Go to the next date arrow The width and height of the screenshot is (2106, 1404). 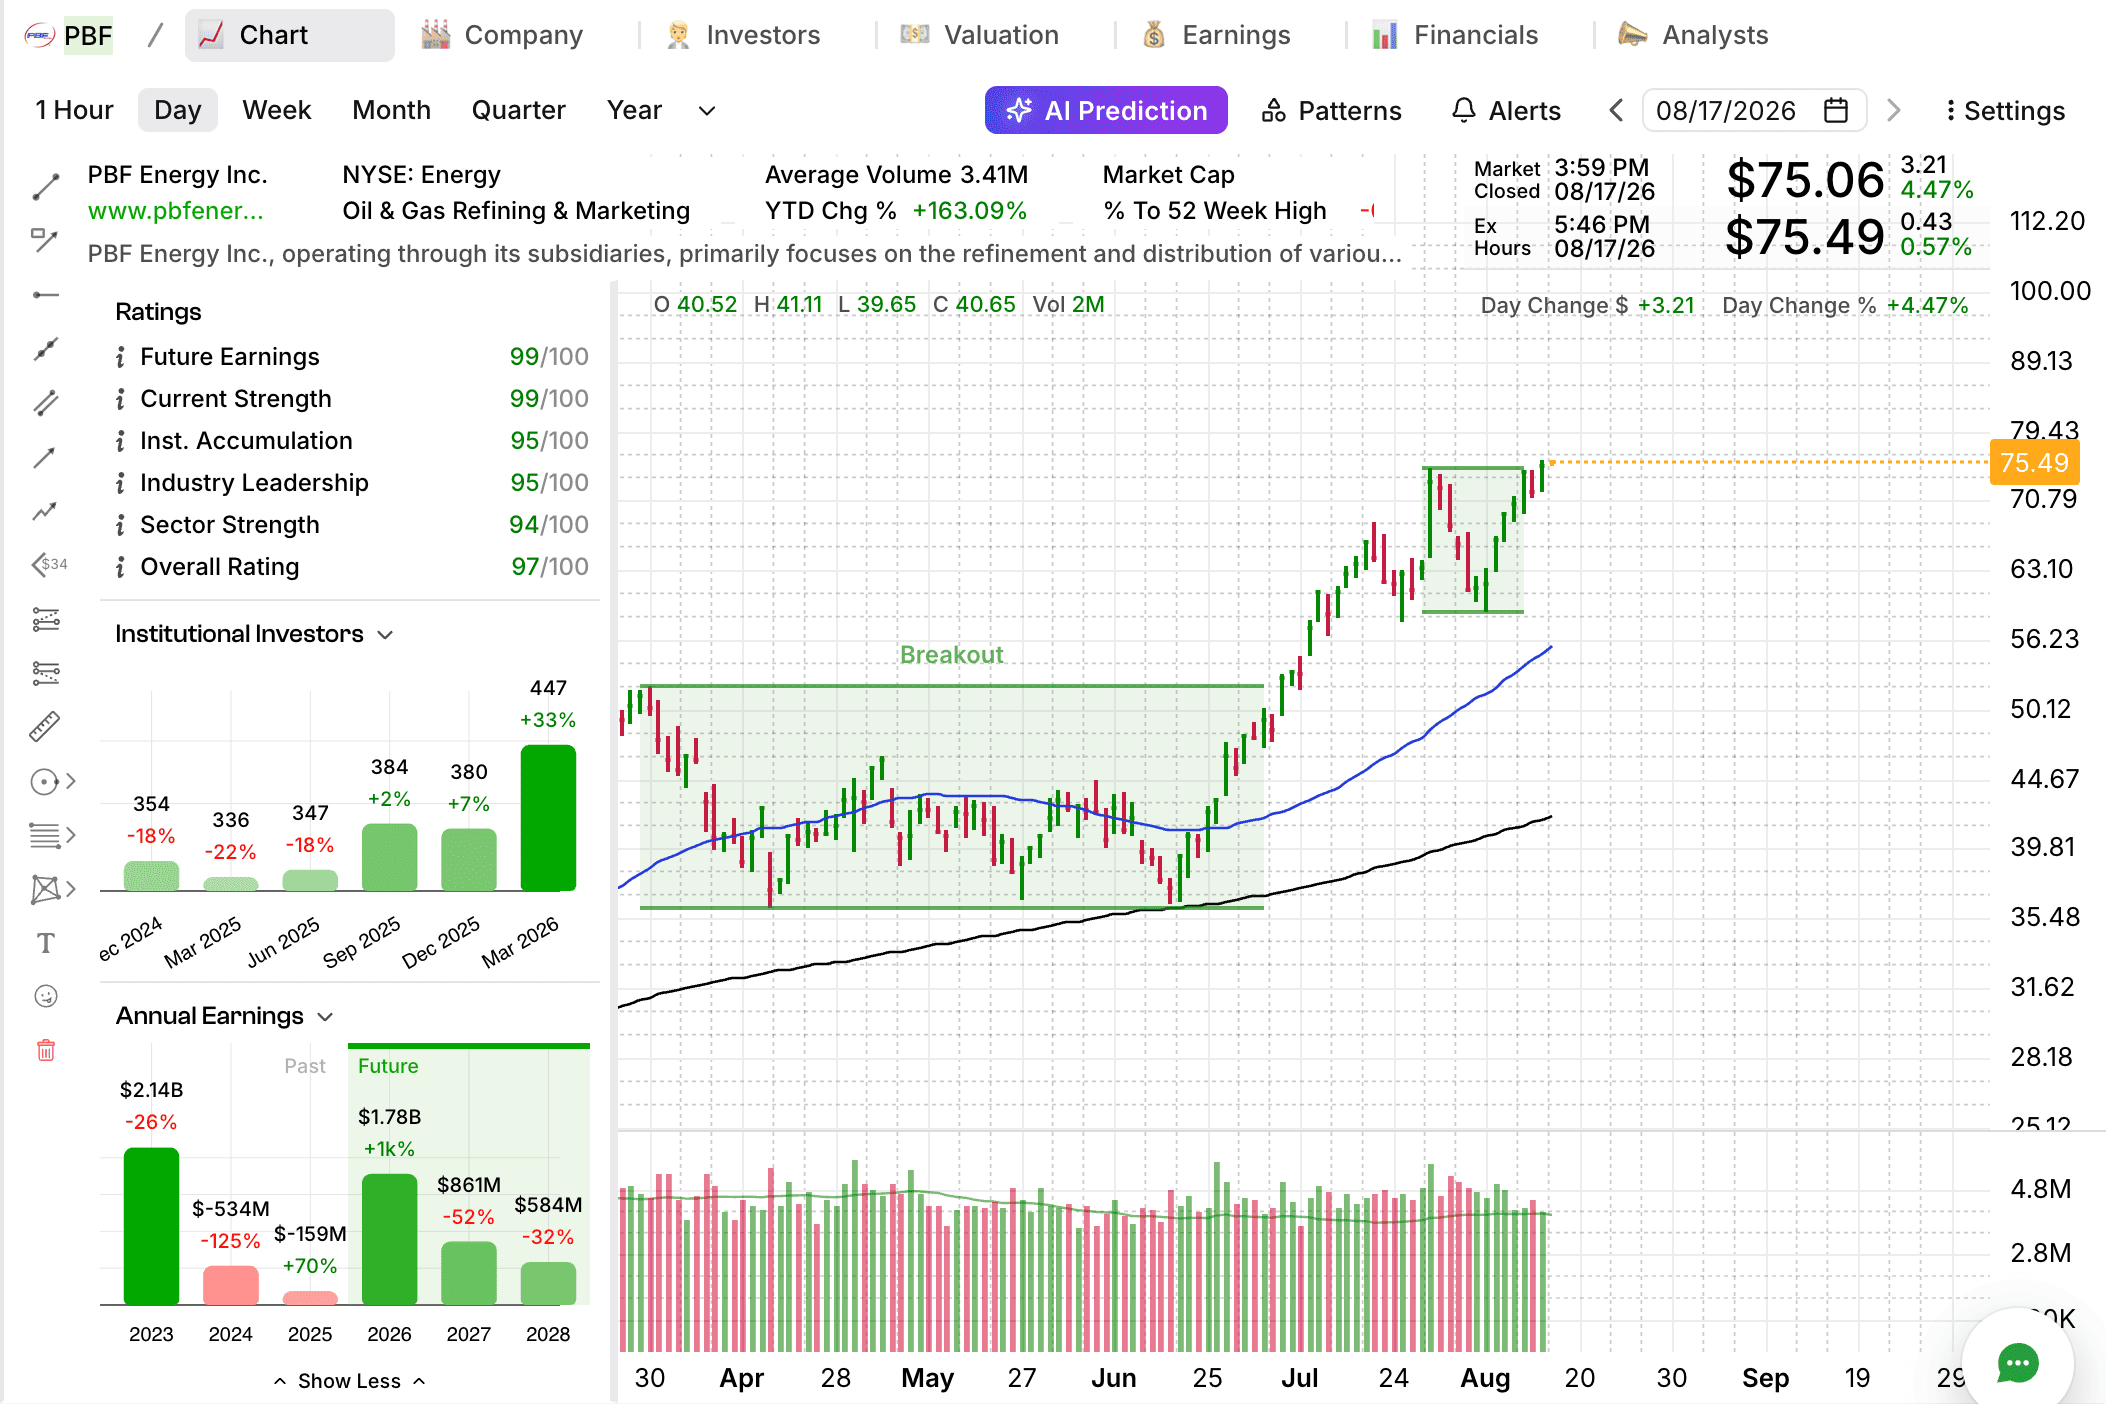[x=1893, y=110]
